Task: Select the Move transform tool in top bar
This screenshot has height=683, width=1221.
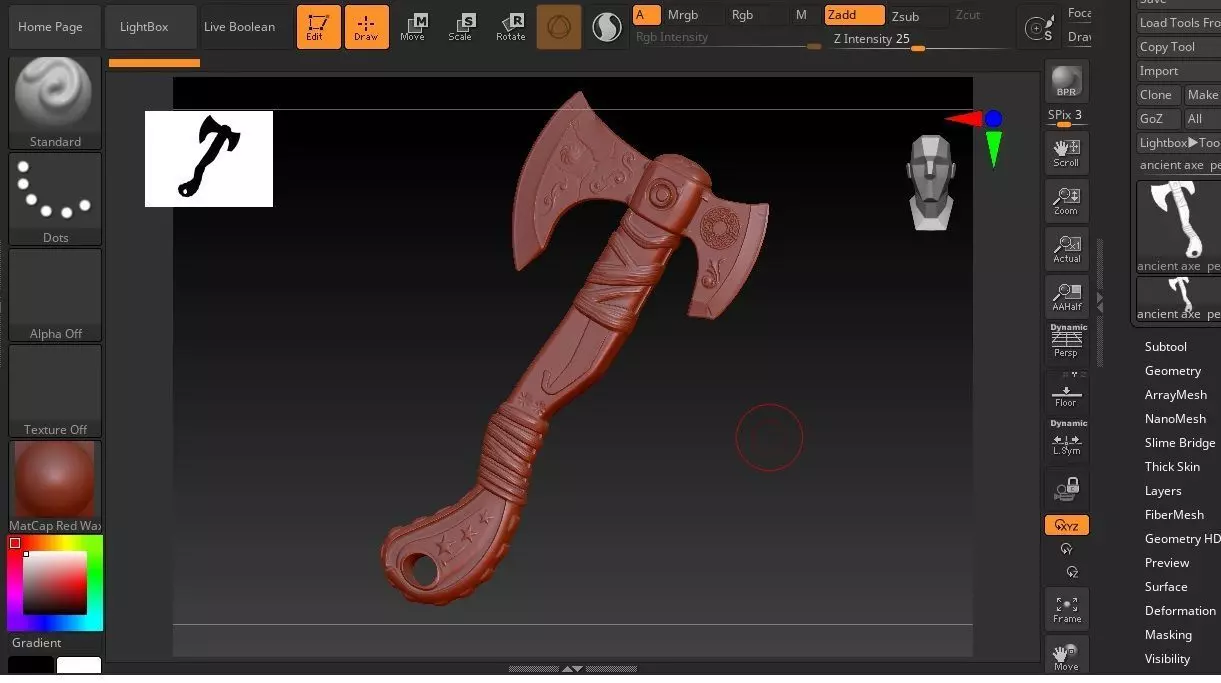Action: click(412, 27)
